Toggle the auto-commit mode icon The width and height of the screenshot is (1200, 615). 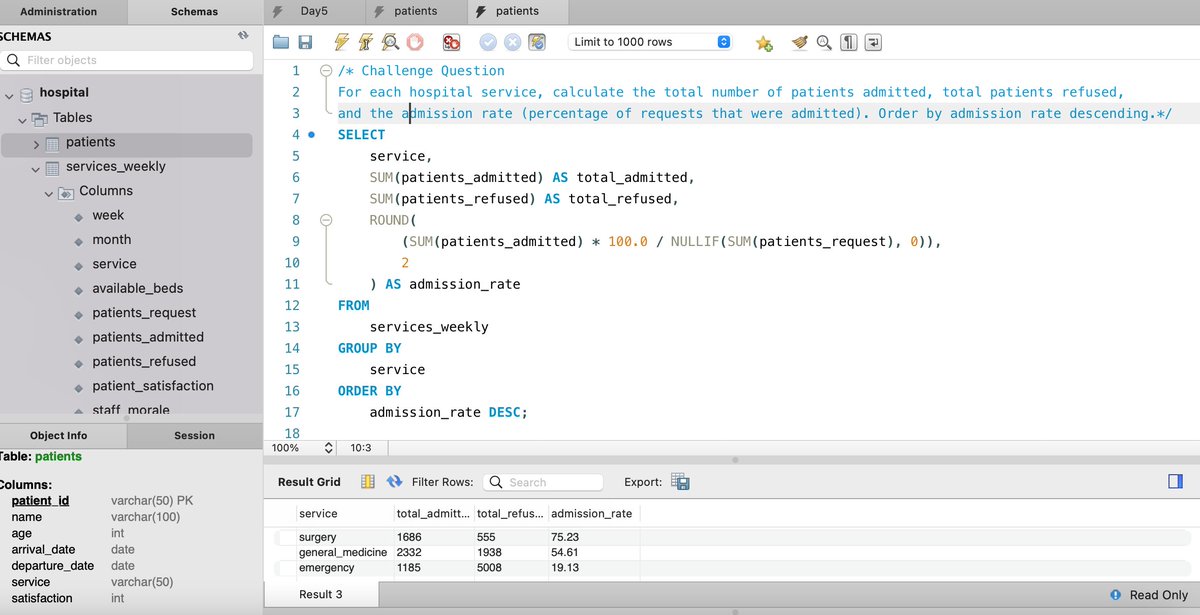point(537,42)
